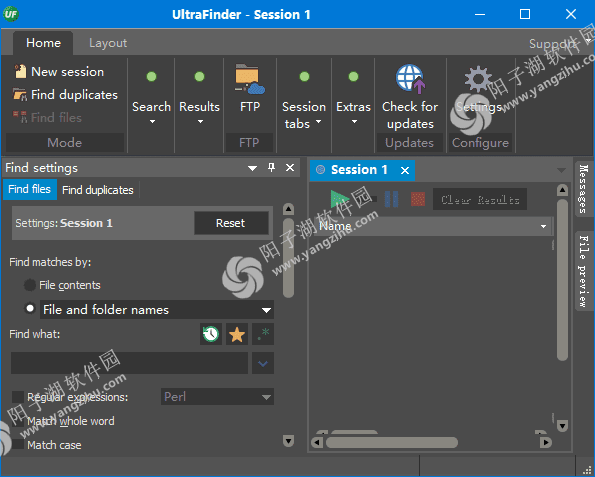Screen dimensions: 595x477
Task: Click results scrollbar left arrow
Action: [x=316, y=442]
